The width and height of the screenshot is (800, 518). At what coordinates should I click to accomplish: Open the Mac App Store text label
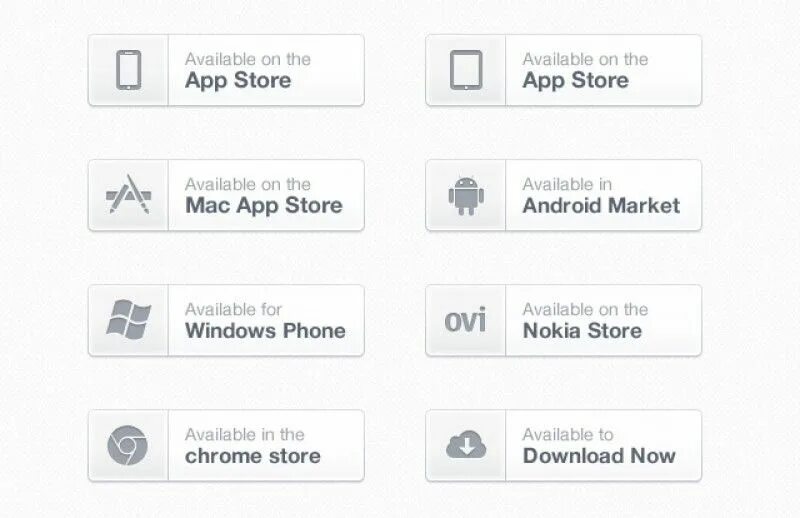click(x=264, y=206)
